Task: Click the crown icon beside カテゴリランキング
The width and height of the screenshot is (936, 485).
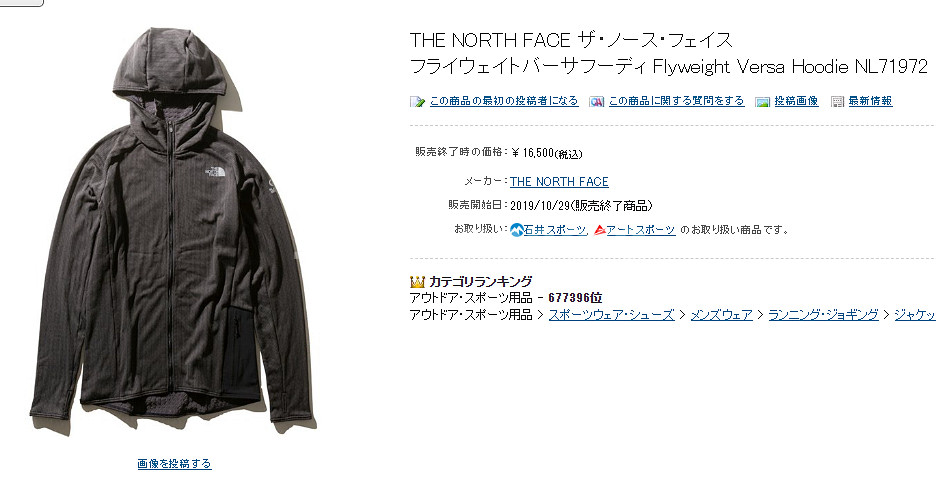Action: coord(417,281)
